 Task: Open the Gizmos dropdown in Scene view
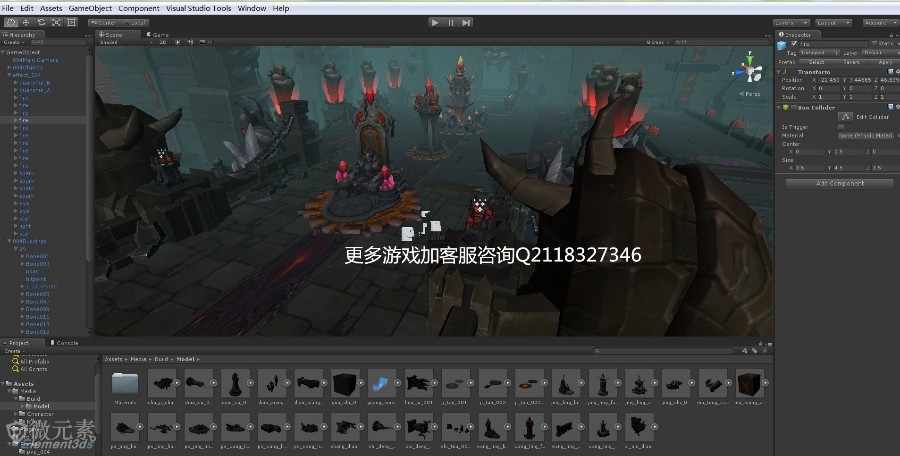(655, 42)
